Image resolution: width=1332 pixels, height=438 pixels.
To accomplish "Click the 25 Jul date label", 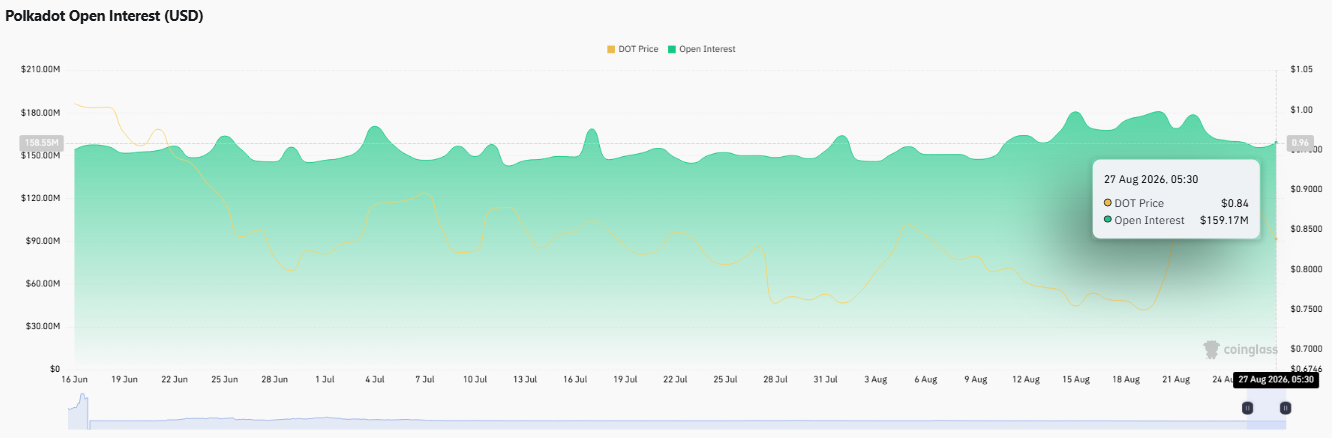I will click(x=725, y=380).
